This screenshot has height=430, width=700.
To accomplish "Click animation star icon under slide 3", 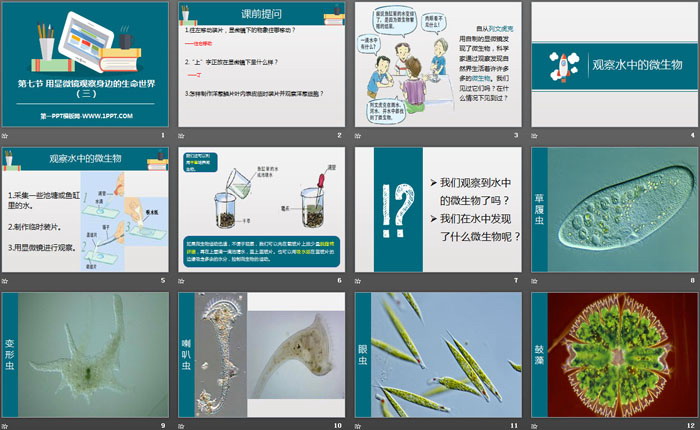I will (358, 135).
